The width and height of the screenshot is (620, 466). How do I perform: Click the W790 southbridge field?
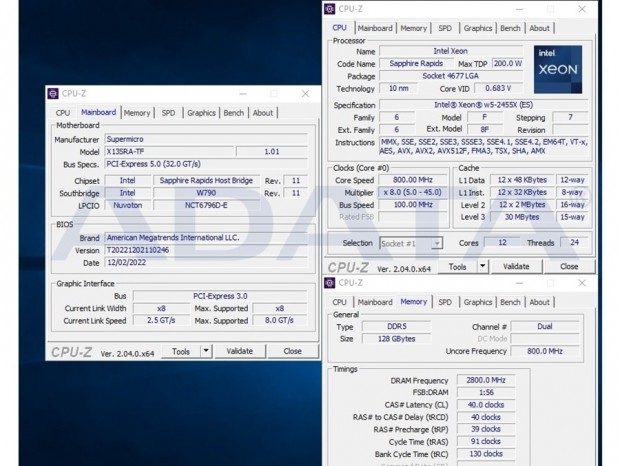[206, 193]
